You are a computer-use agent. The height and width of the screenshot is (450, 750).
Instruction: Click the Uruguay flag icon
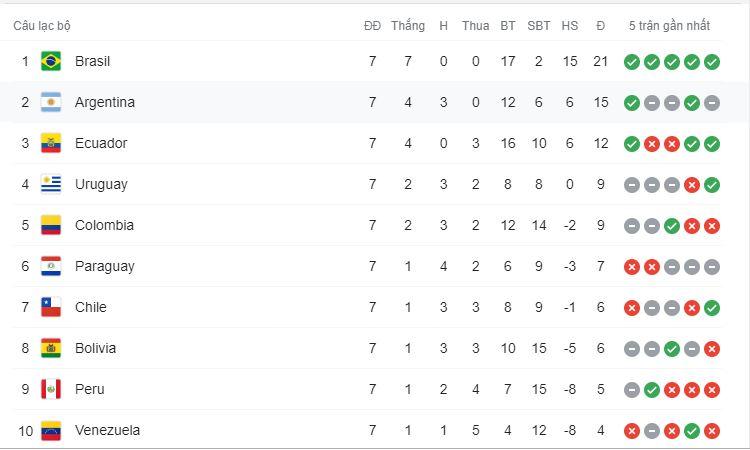51,184
